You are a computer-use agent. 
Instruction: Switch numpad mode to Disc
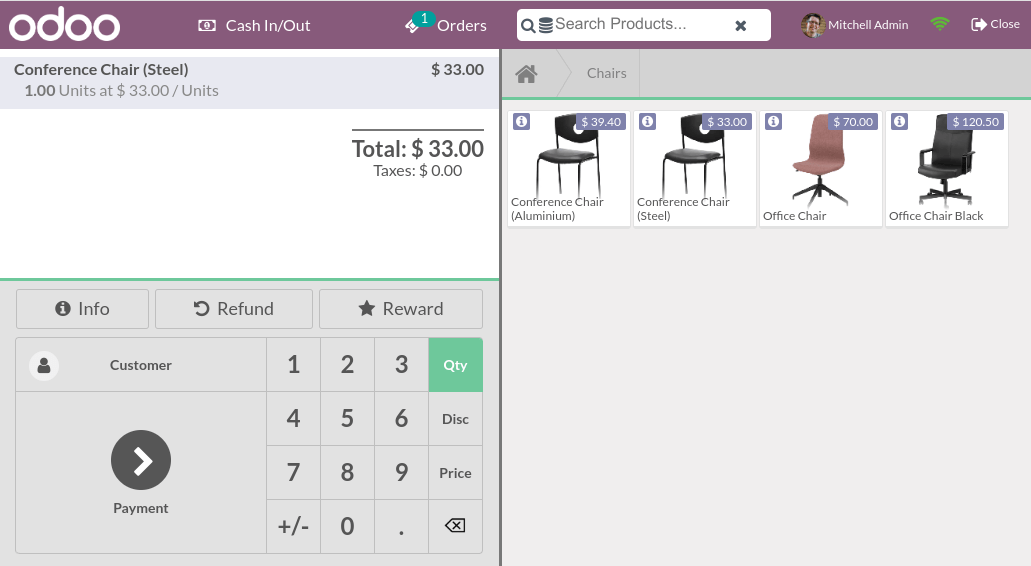[455, 419]
